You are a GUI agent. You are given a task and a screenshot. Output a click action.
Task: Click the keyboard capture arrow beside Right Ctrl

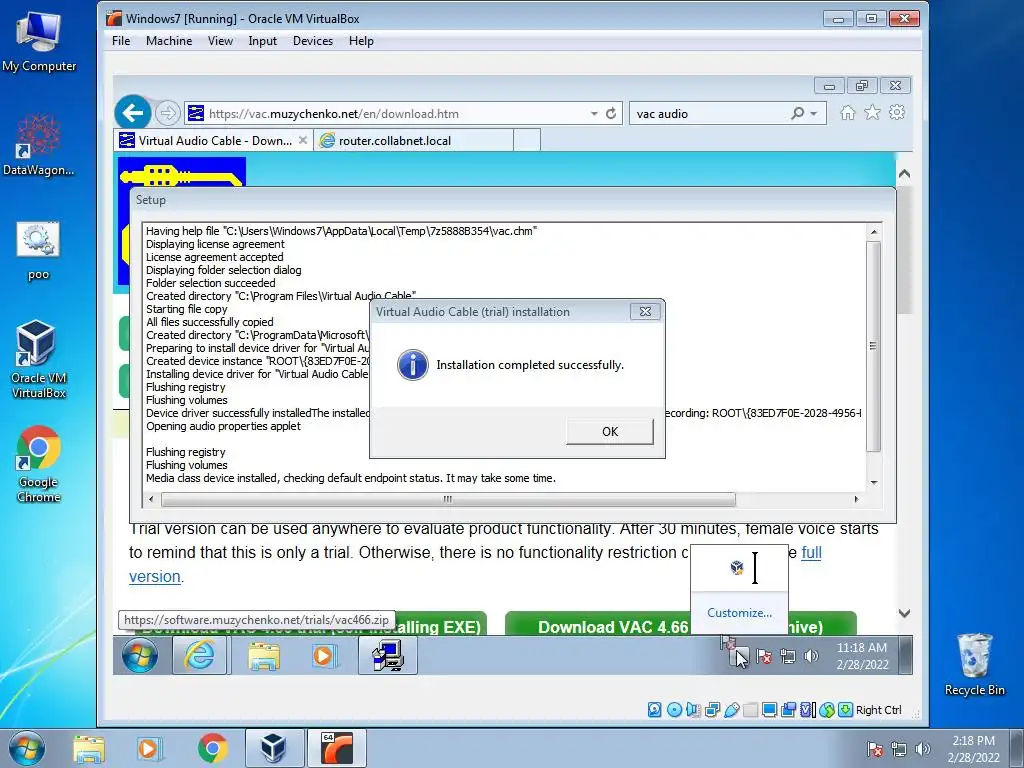[845, 710]
